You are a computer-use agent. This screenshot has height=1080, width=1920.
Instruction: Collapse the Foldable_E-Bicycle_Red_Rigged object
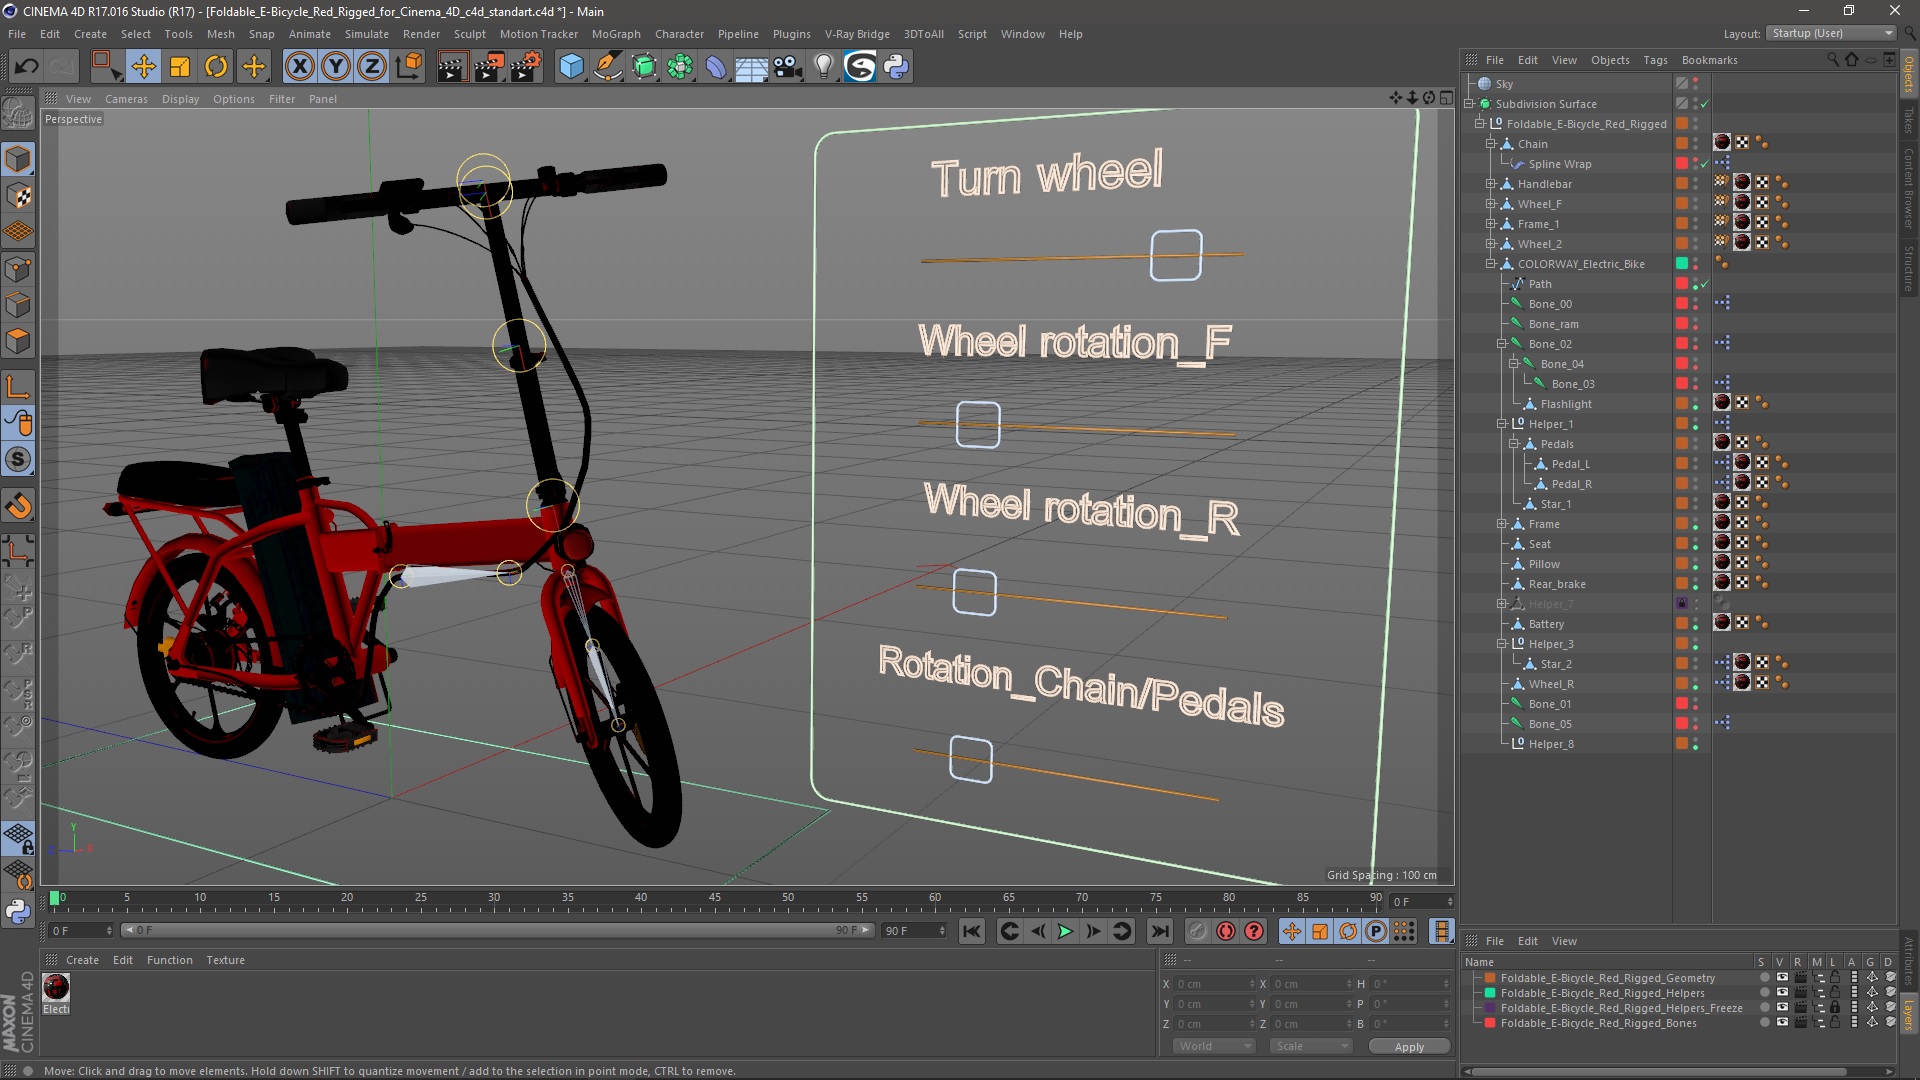click(1480, 124)
